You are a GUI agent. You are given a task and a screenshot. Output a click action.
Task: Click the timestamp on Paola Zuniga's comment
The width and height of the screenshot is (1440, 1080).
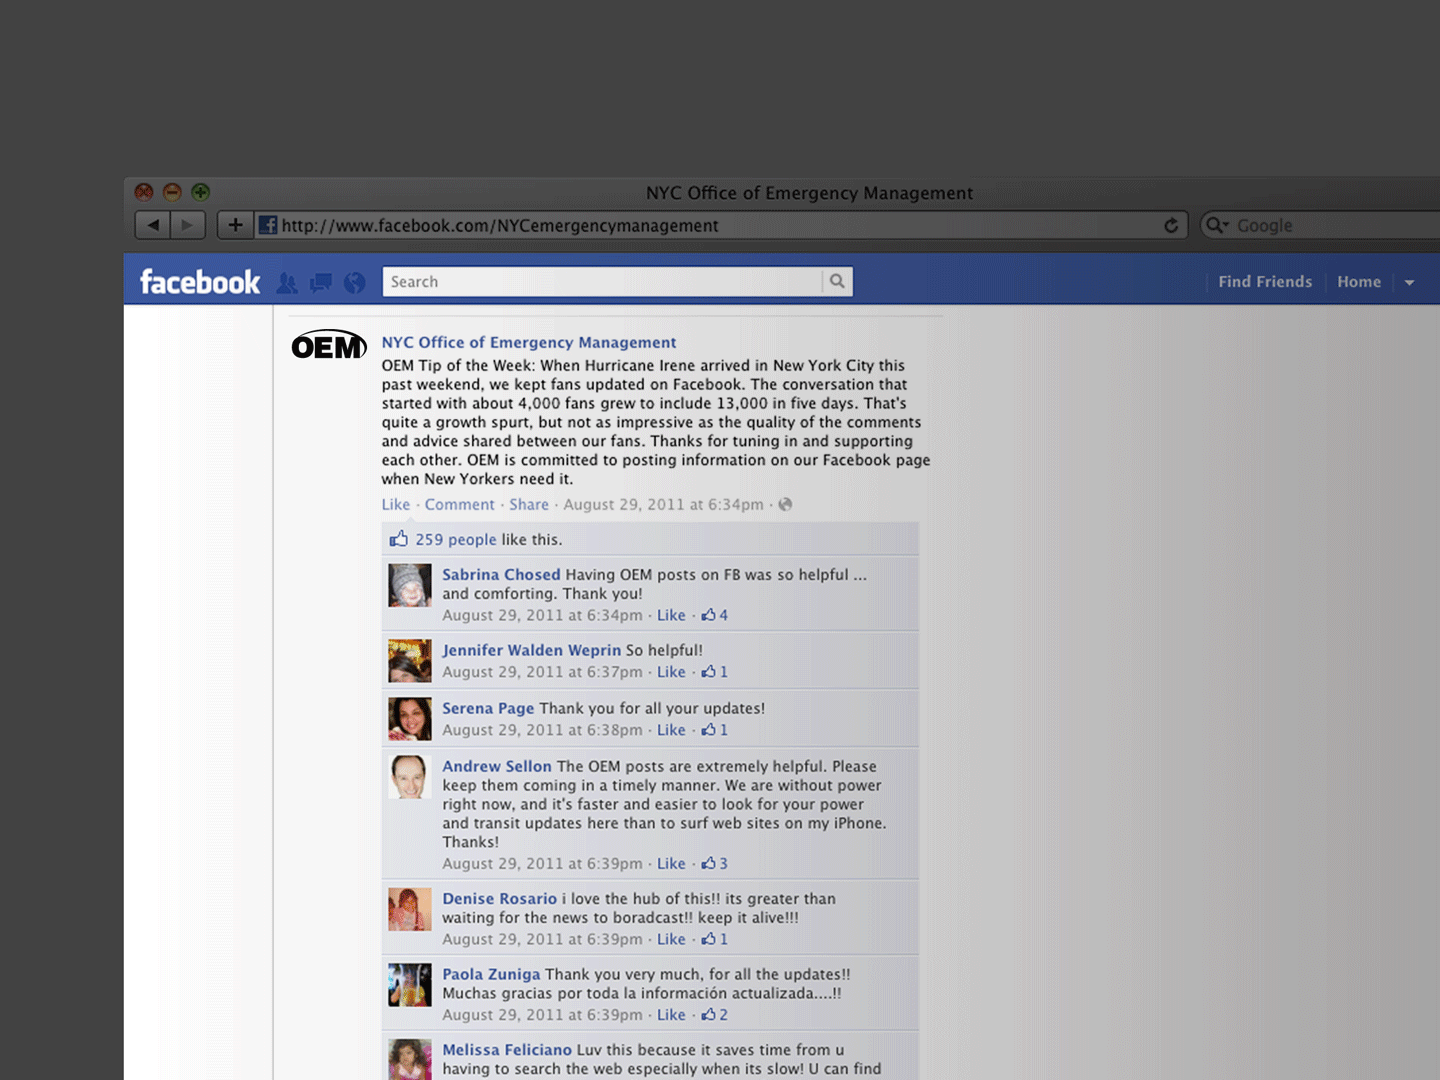point(542,1015)
